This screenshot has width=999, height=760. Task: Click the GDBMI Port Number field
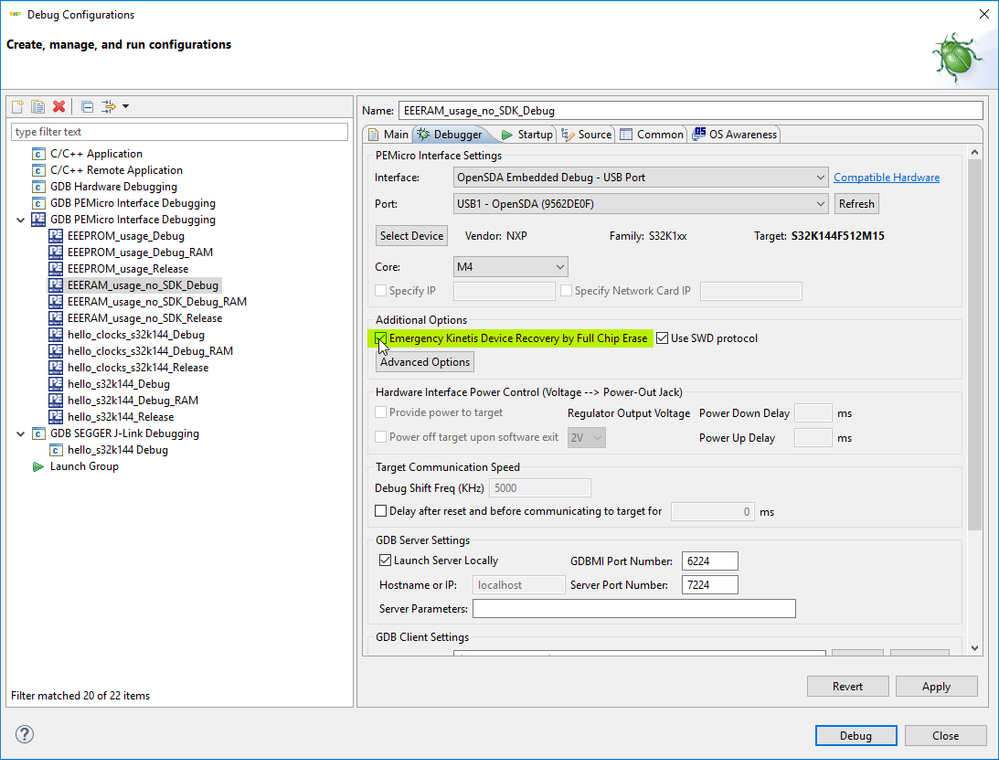pyautogui.click(x=710, y=561)
